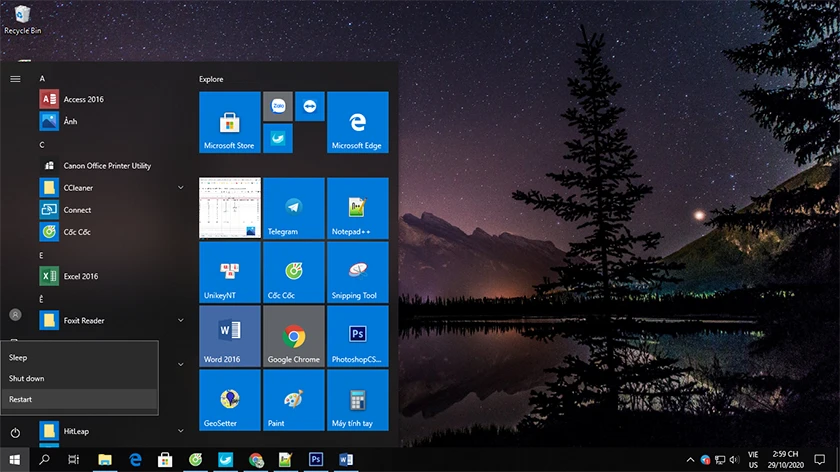Image resolution: width=840 pixels, height=472 pixels.
Task: Launch the Microsoft Edge tile
Action: 358,122
